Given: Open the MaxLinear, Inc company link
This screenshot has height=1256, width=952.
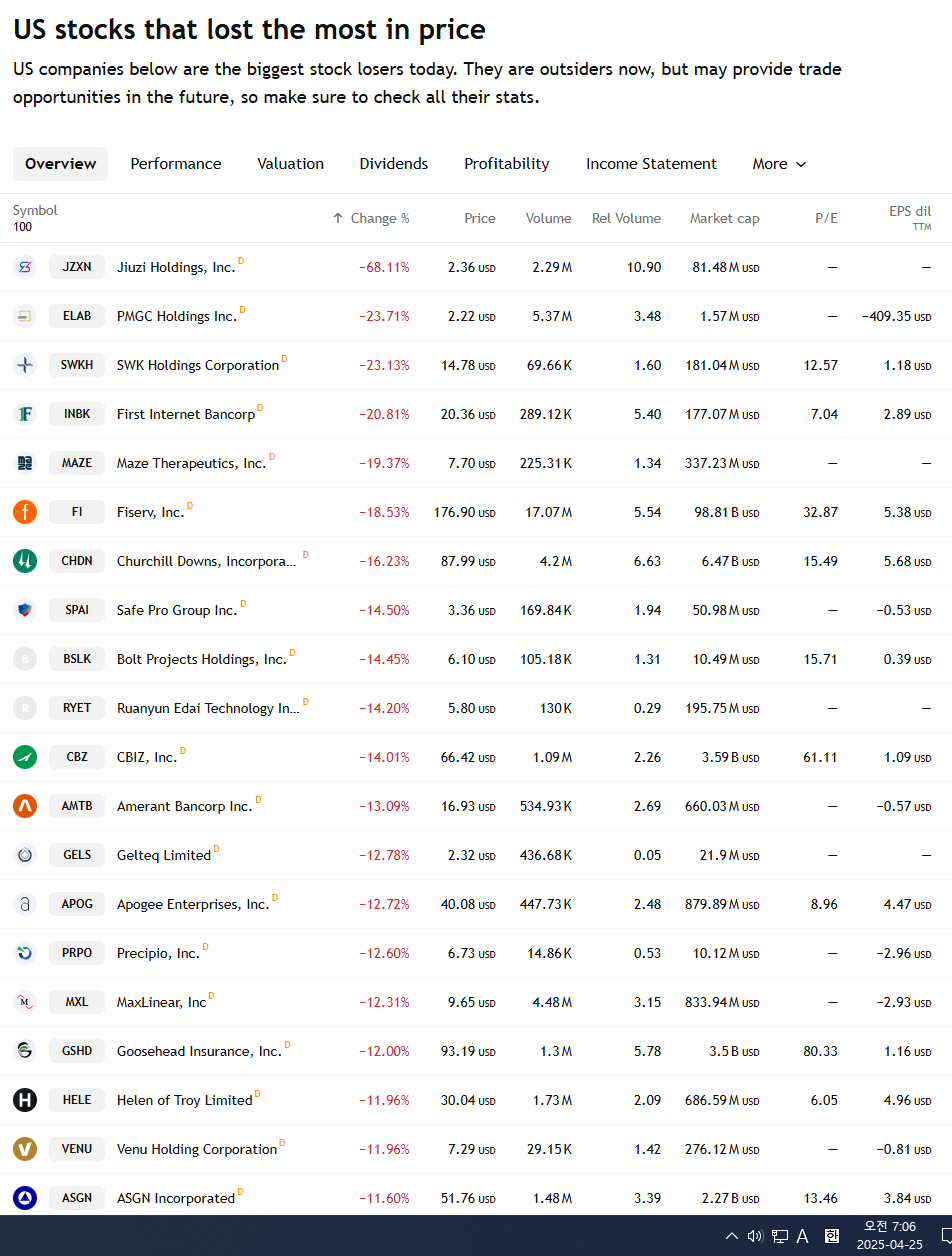Looking at the screenshot, I should (x=162, y=1002).
